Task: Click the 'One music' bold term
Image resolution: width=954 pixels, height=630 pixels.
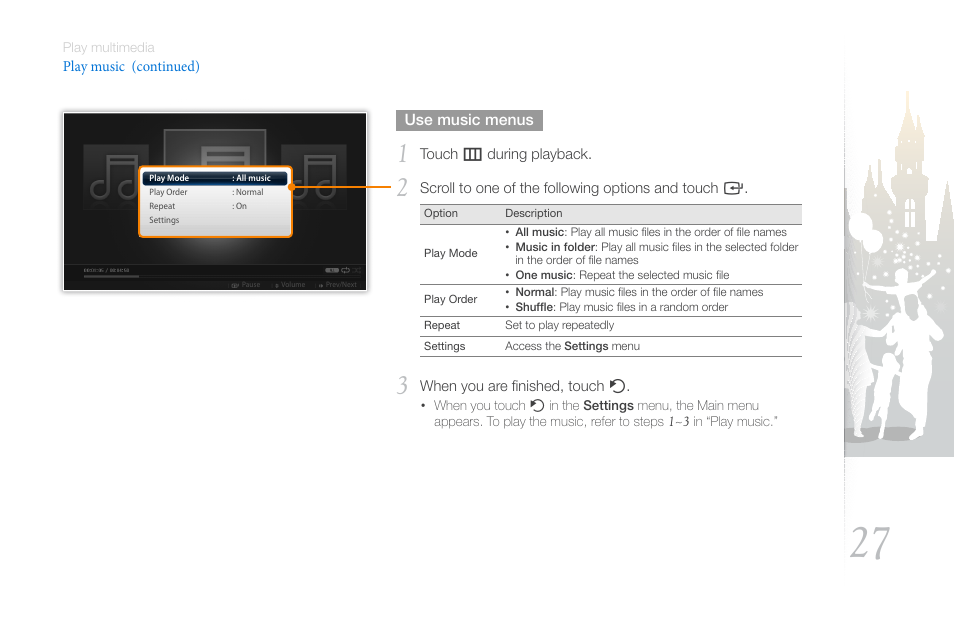Action: coord(544,275)
